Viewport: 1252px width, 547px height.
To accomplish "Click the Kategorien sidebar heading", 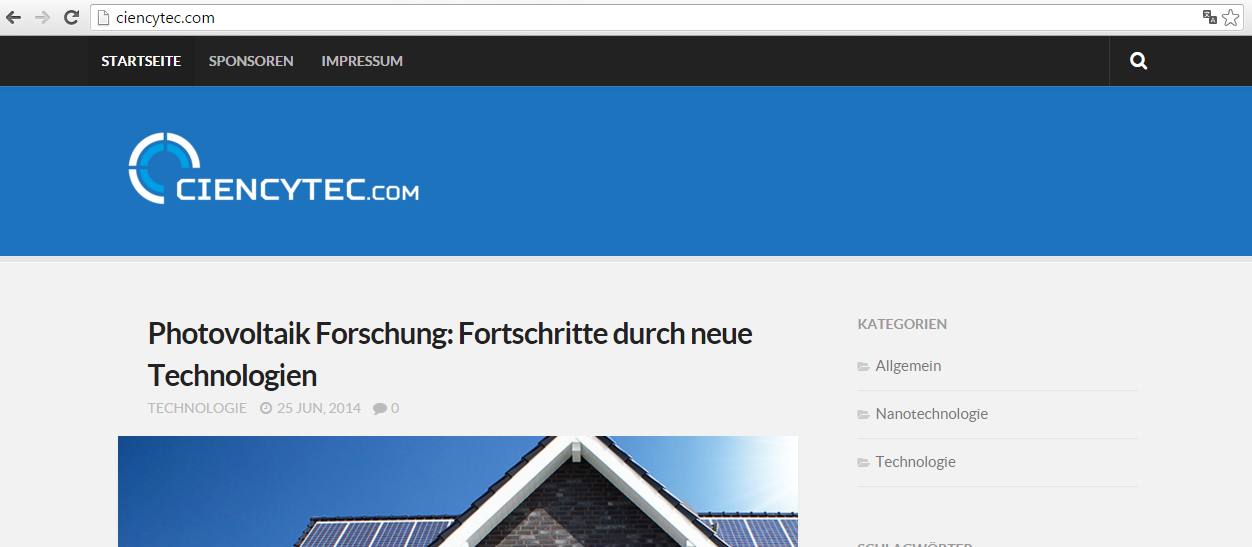I will (902, 324).
